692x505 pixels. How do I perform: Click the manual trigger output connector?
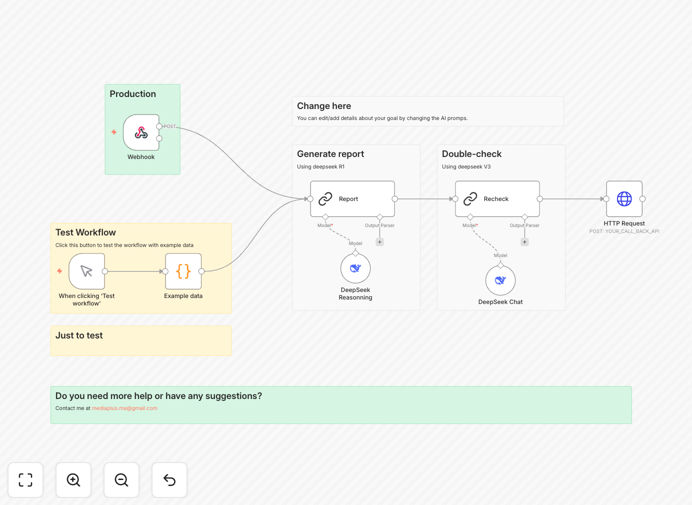[x=105, y=271]
